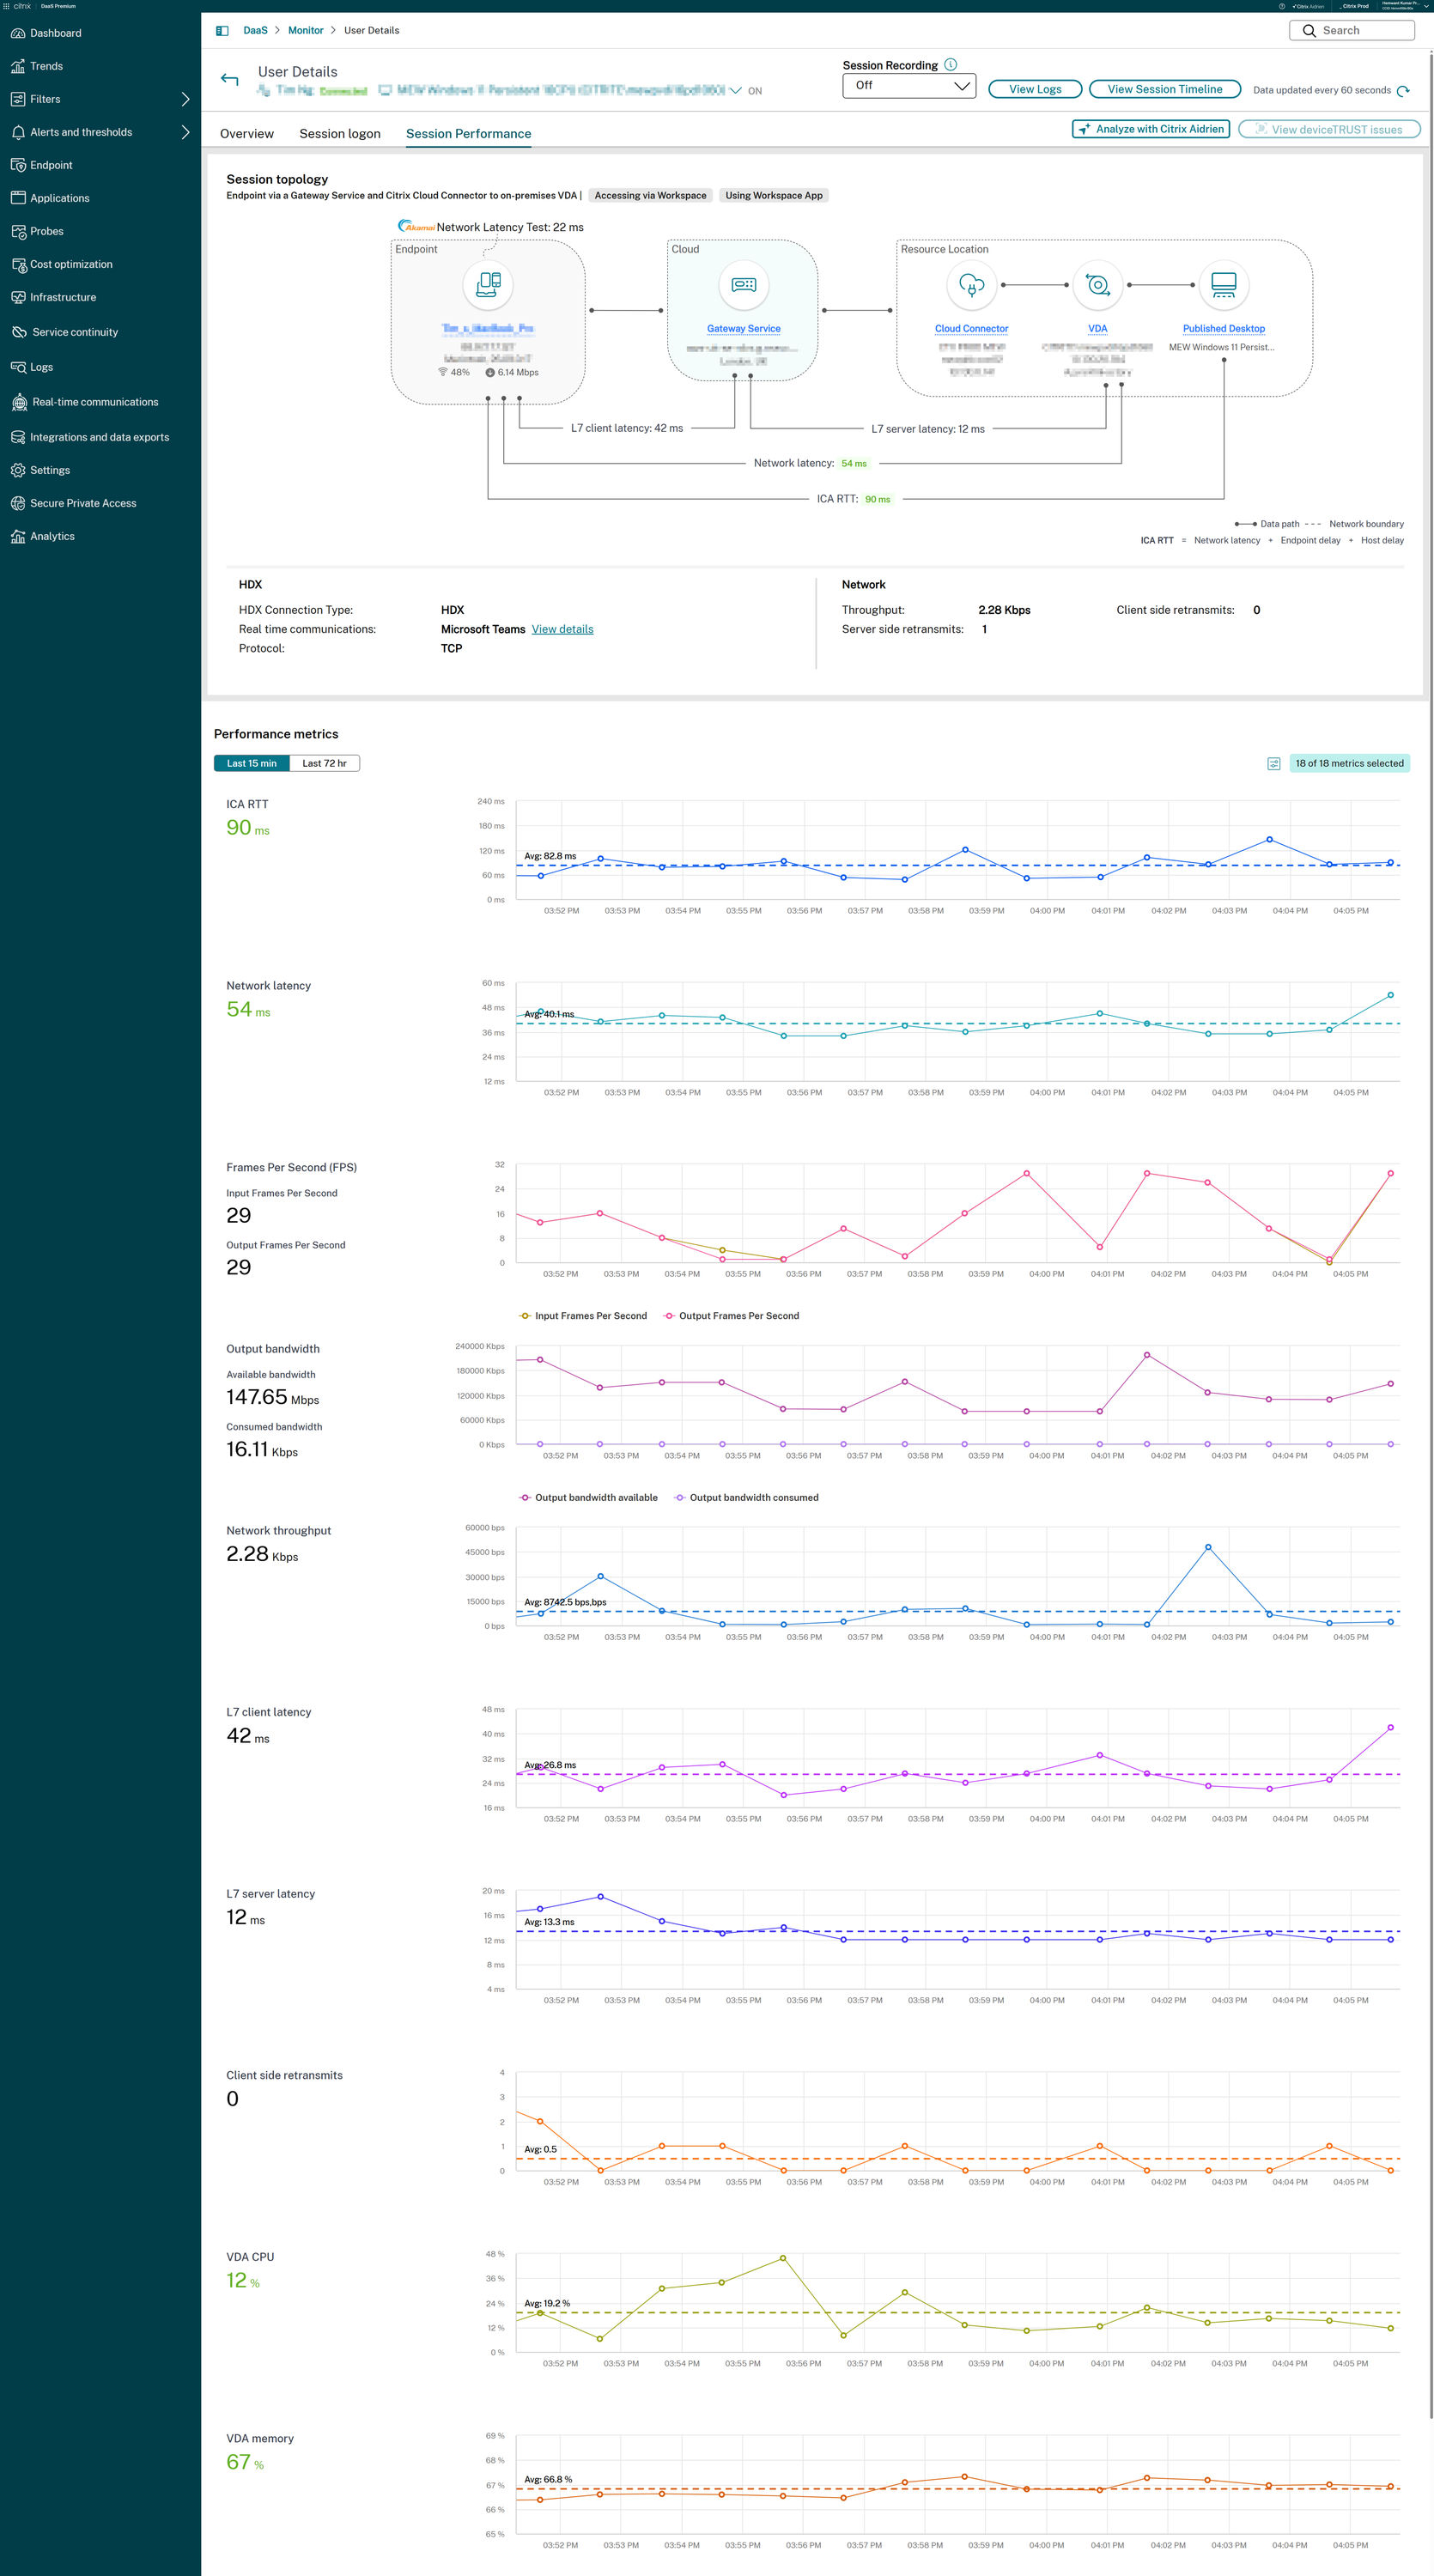The height and width of the screenshot is (2576, 1434).
Task: Click the back arrow beside User Details
Action: pyautogui.click(x=230, y=79)
